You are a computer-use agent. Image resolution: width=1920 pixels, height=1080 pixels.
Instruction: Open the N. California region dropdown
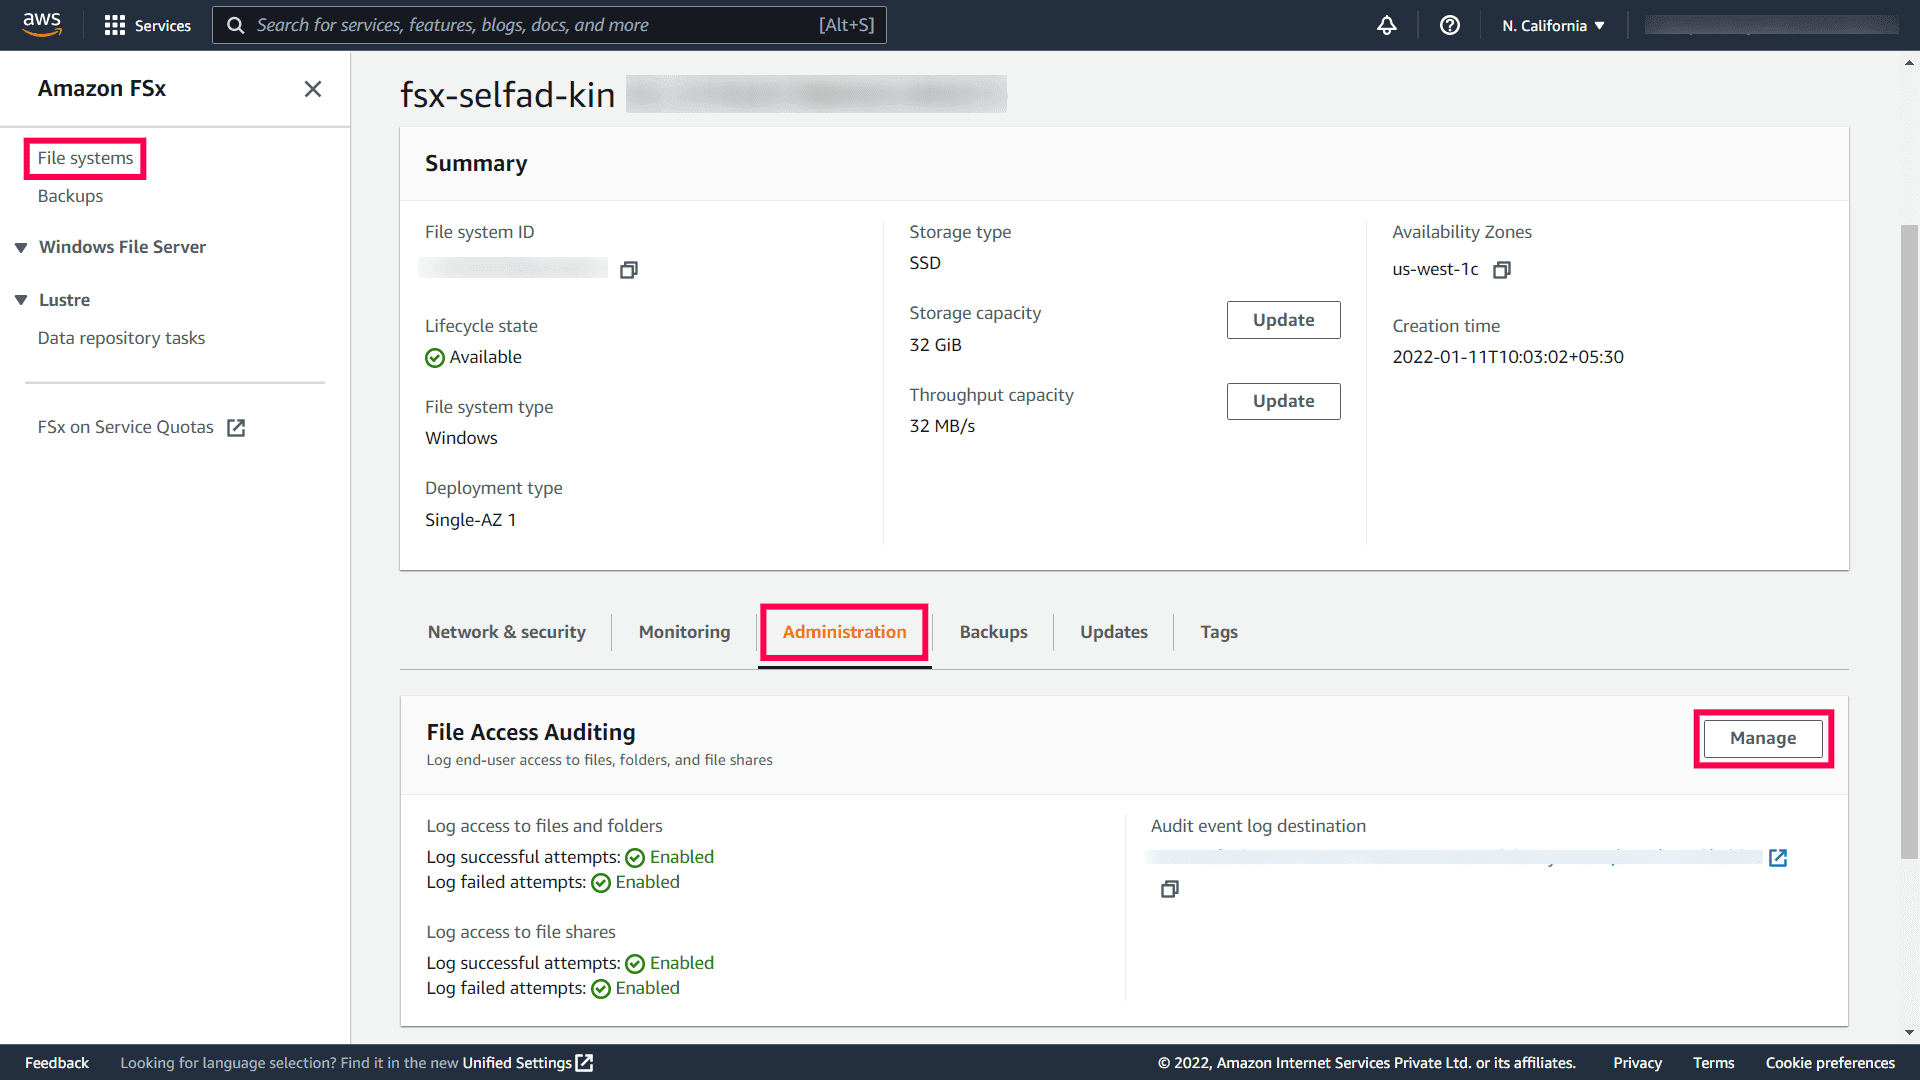click(x=1552, y=25)
